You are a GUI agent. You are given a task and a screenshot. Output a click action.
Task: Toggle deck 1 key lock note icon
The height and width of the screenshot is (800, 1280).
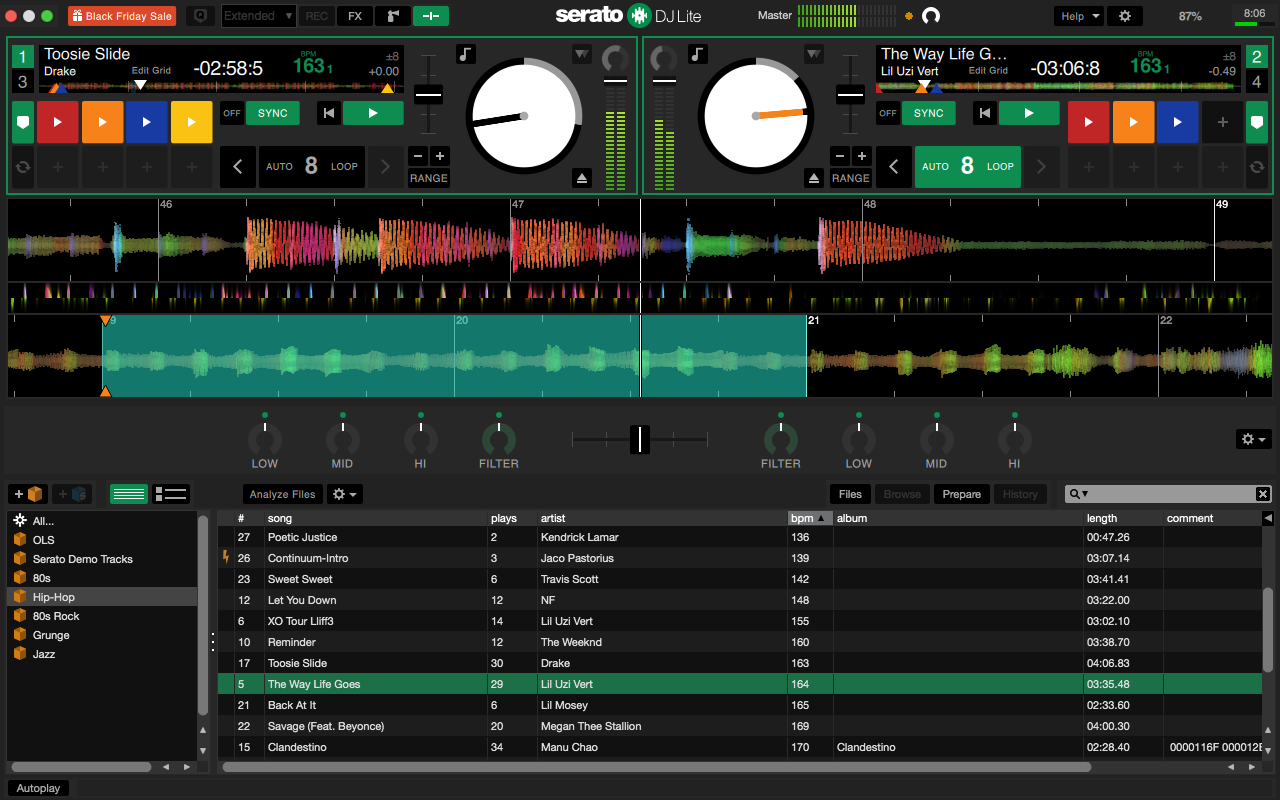(466, 54)
